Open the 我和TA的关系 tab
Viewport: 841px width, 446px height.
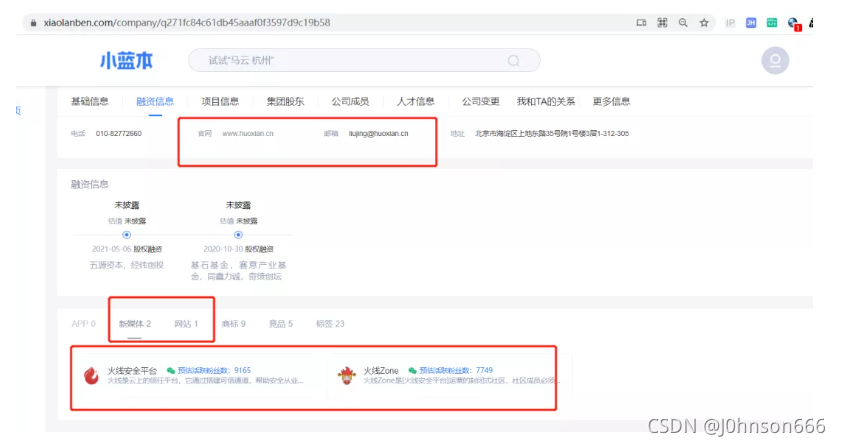point(546,101)
